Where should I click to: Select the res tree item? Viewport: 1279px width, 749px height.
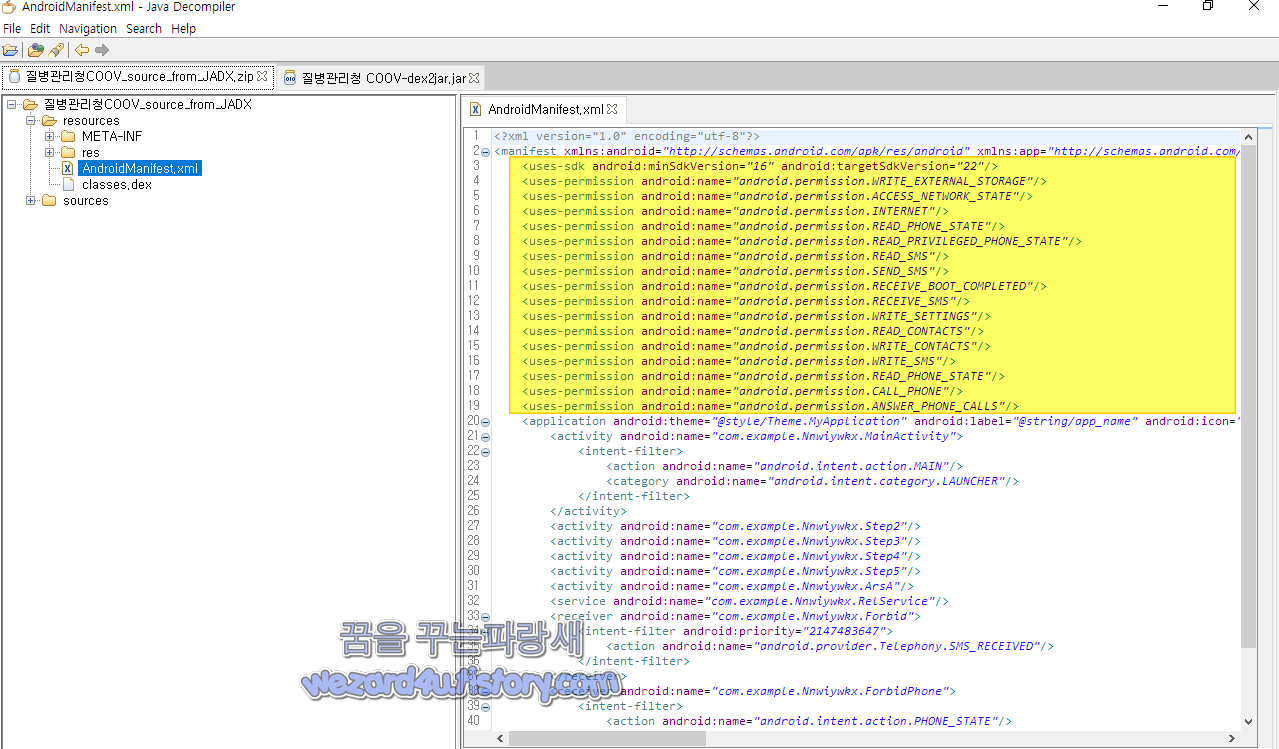pyautogui.click(x=91, y=153)
